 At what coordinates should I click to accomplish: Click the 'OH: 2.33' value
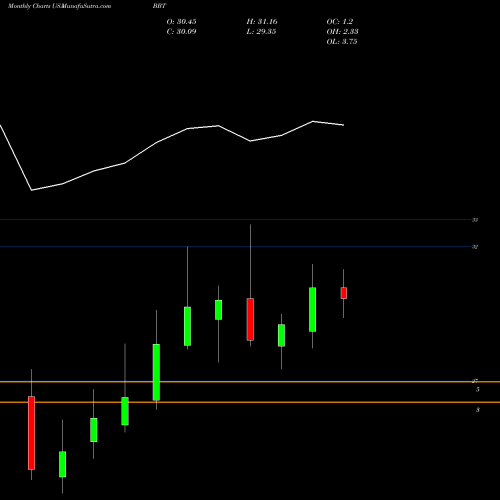point(342,32)
